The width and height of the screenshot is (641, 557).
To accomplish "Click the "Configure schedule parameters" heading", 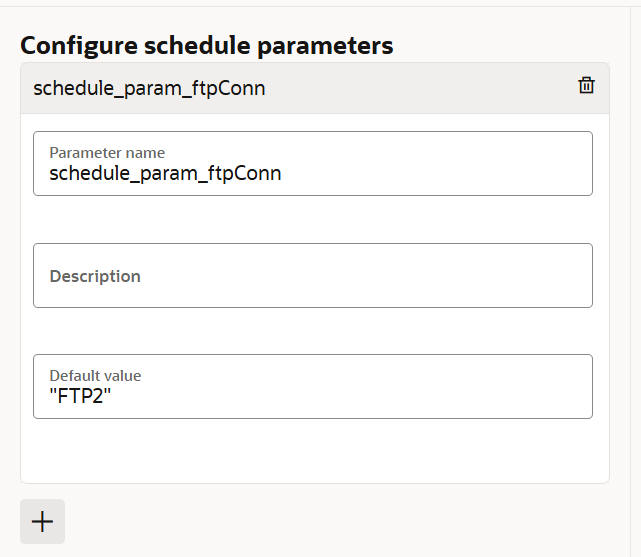I will (206, 45).
